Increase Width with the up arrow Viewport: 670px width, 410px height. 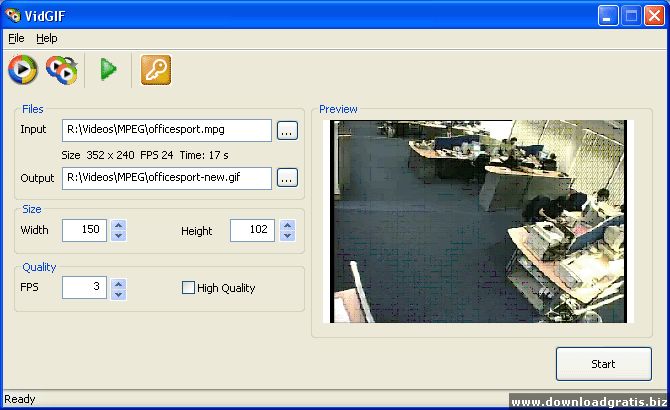118,225
